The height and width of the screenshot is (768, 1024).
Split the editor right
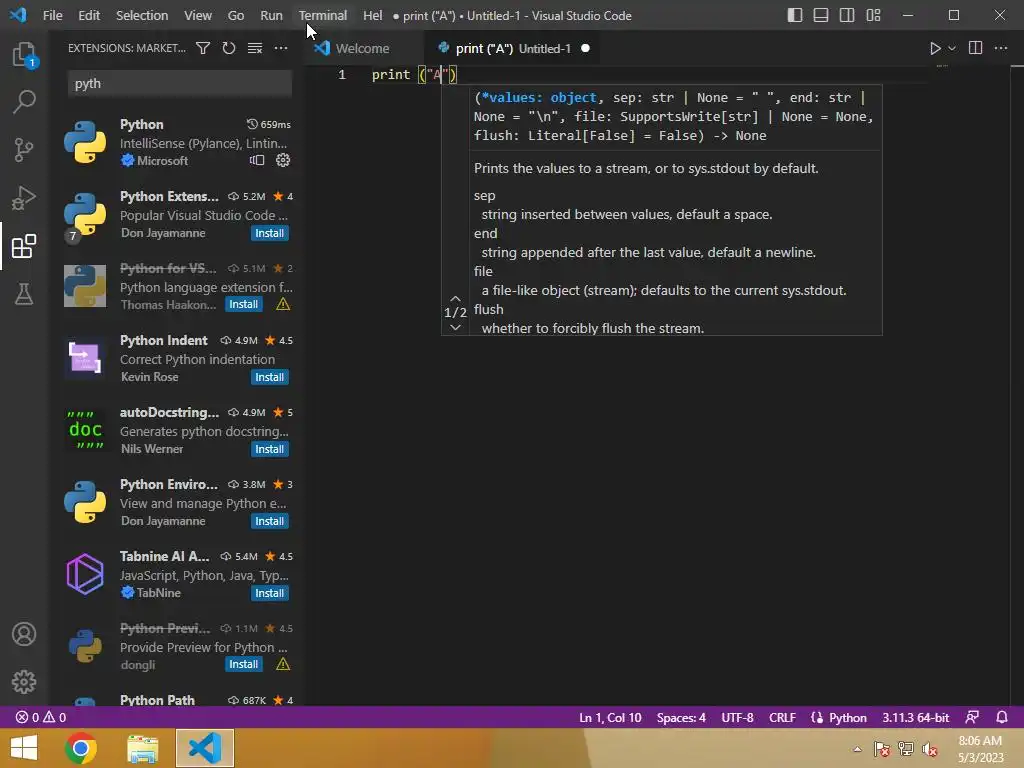tap(975, 48)
